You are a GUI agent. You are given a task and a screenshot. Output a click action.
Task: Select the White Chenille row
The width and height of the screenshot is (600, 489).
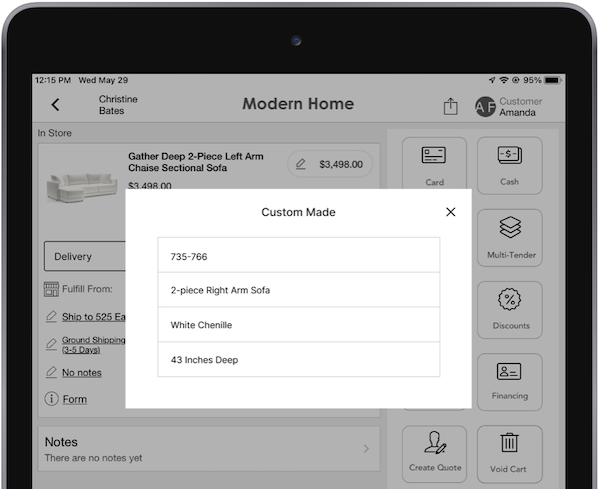[x=298, y=325]
